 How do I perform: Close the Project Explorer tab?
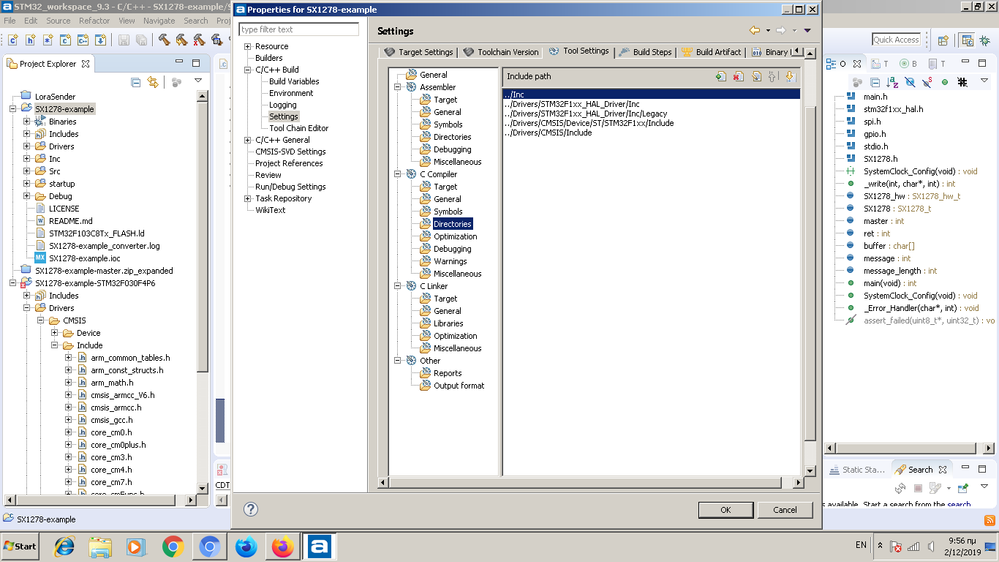[85, 64]
